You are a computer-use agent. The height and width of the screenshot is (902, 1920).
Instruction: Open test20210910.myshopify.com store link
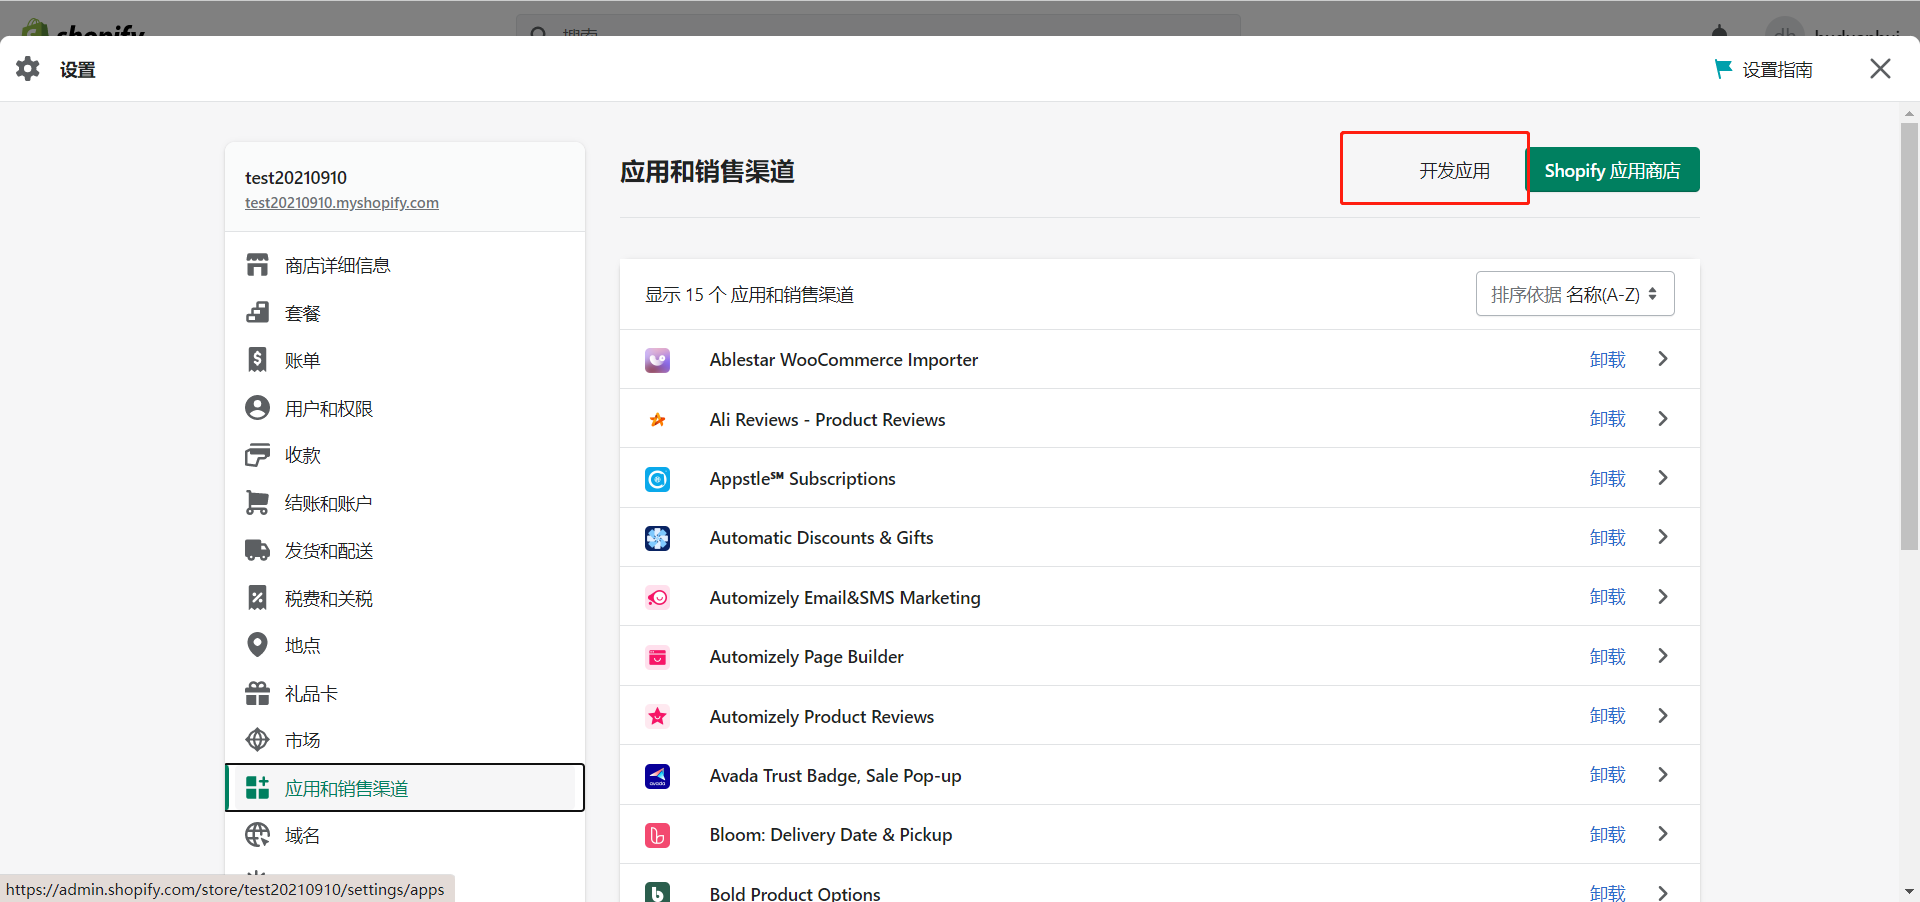coord(342,202)
